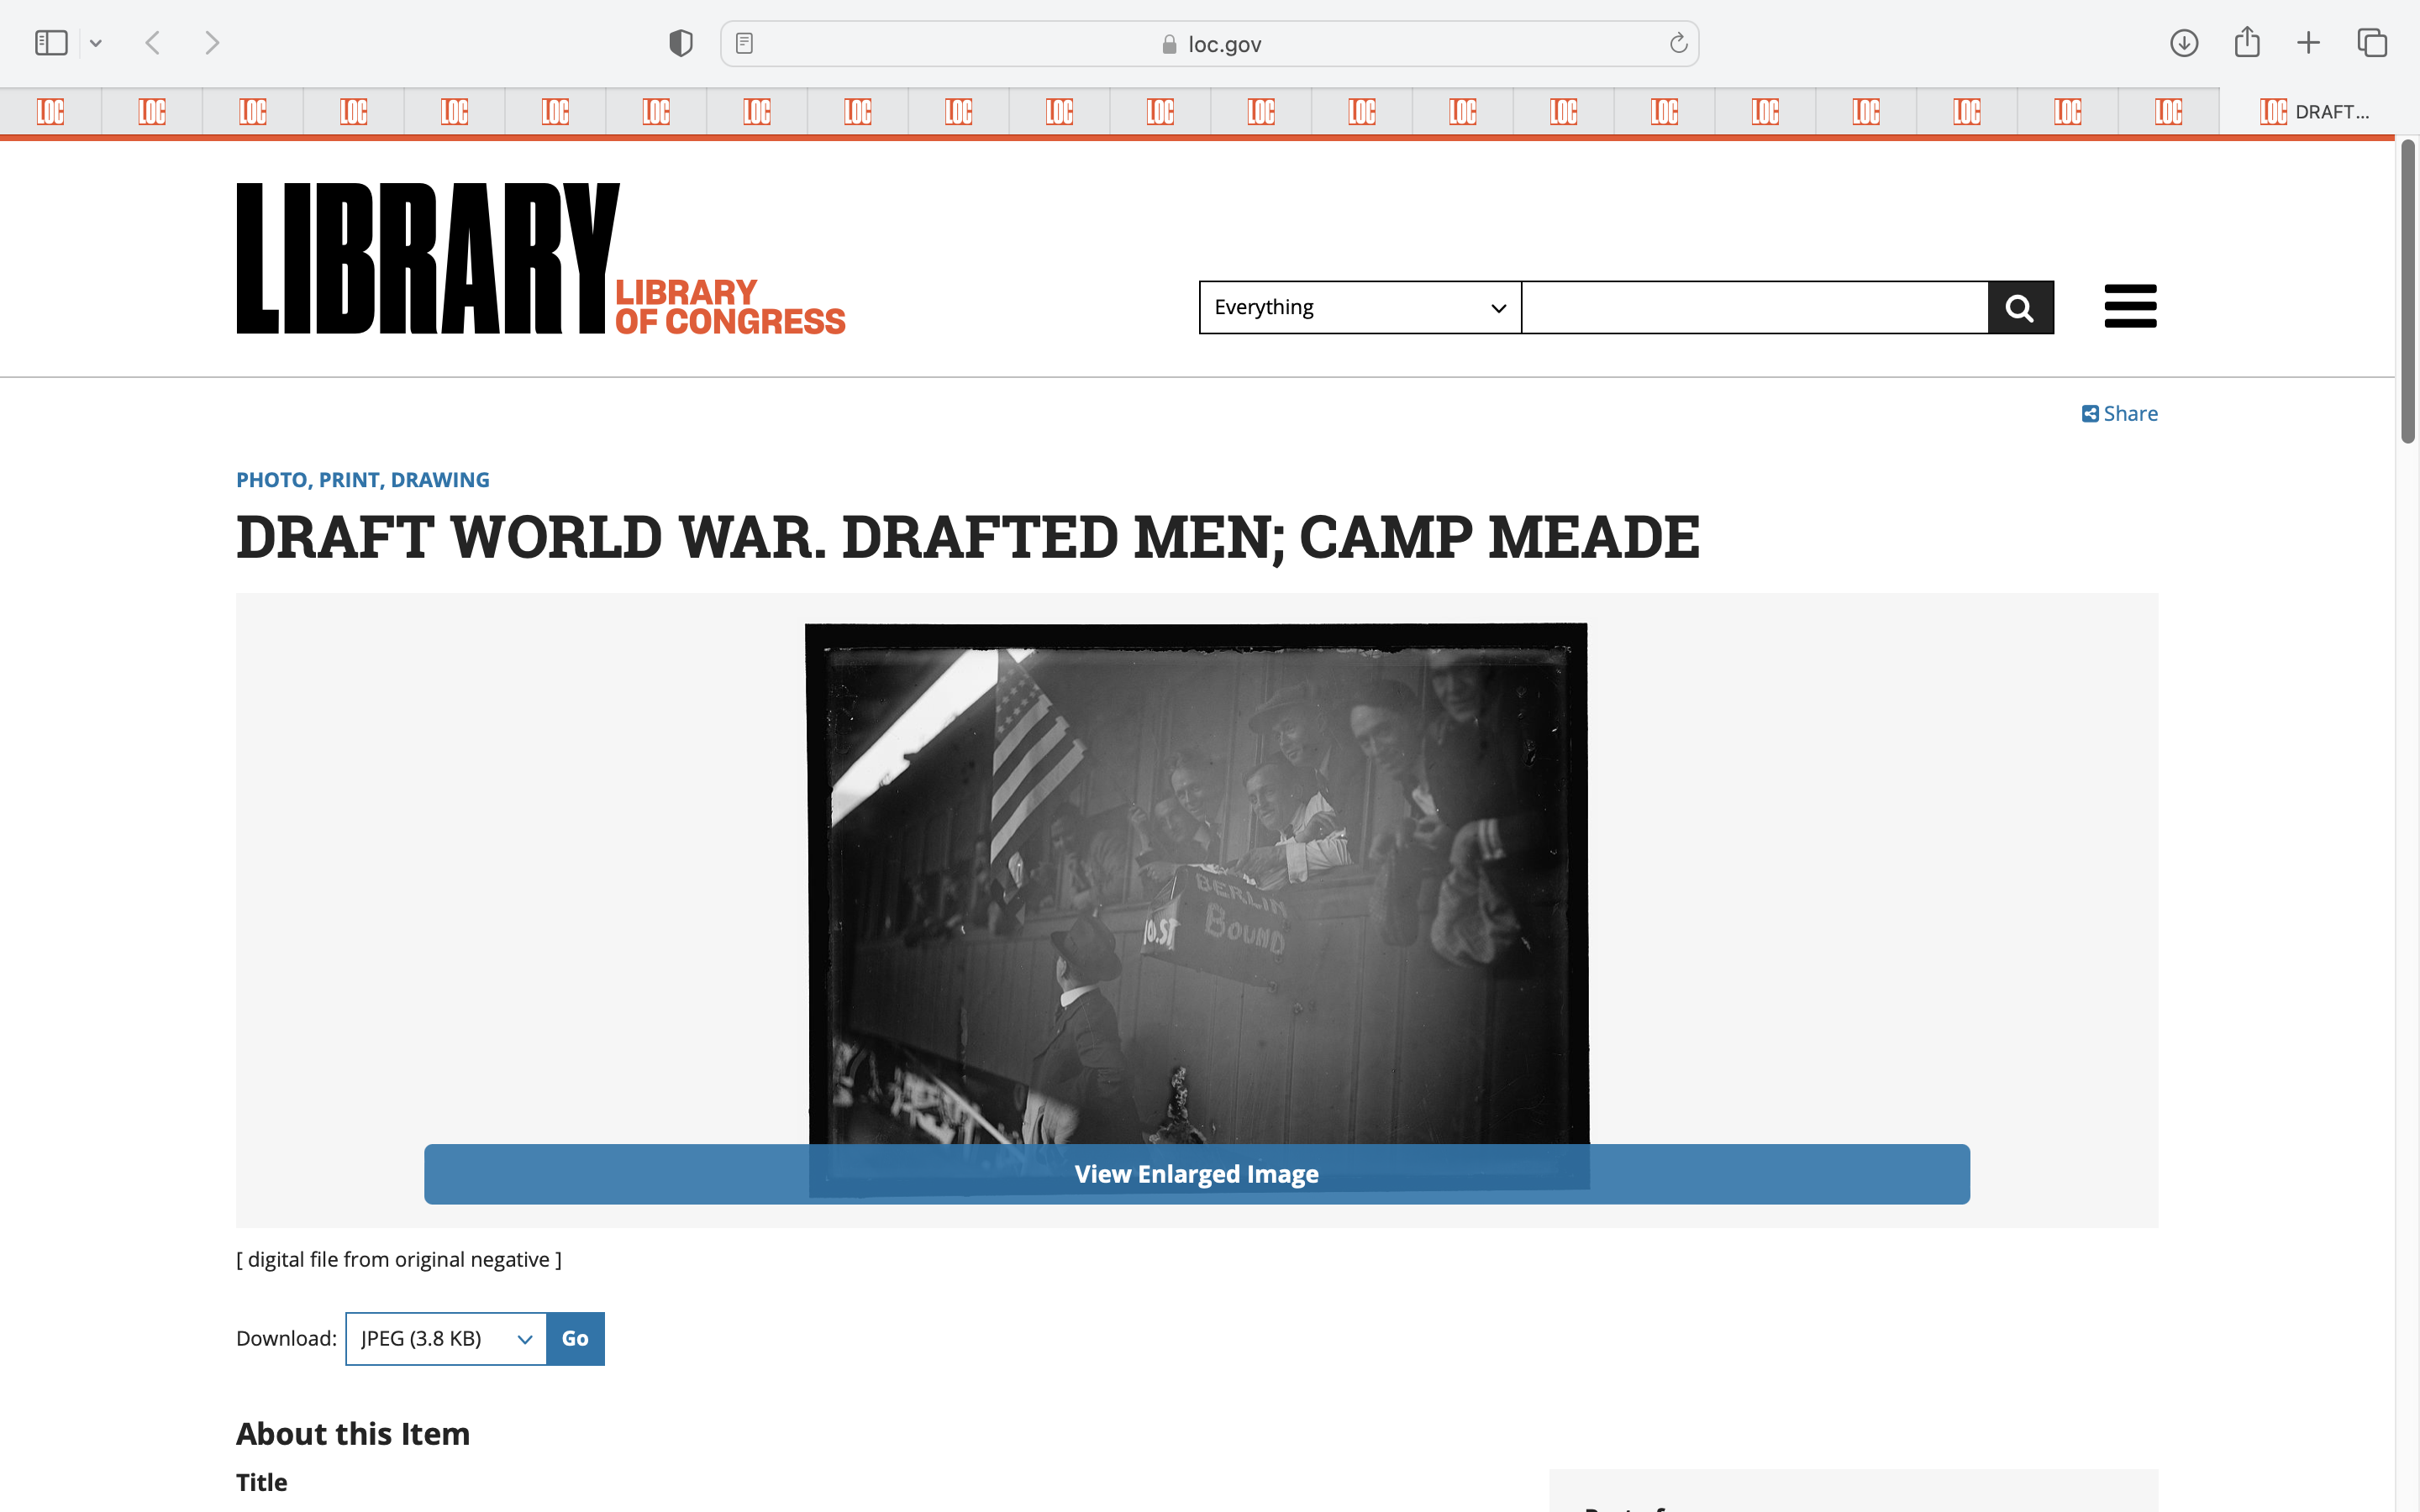Open the Photo, Print, Drawing link
2420x1512 pixels.
(362, 480)
